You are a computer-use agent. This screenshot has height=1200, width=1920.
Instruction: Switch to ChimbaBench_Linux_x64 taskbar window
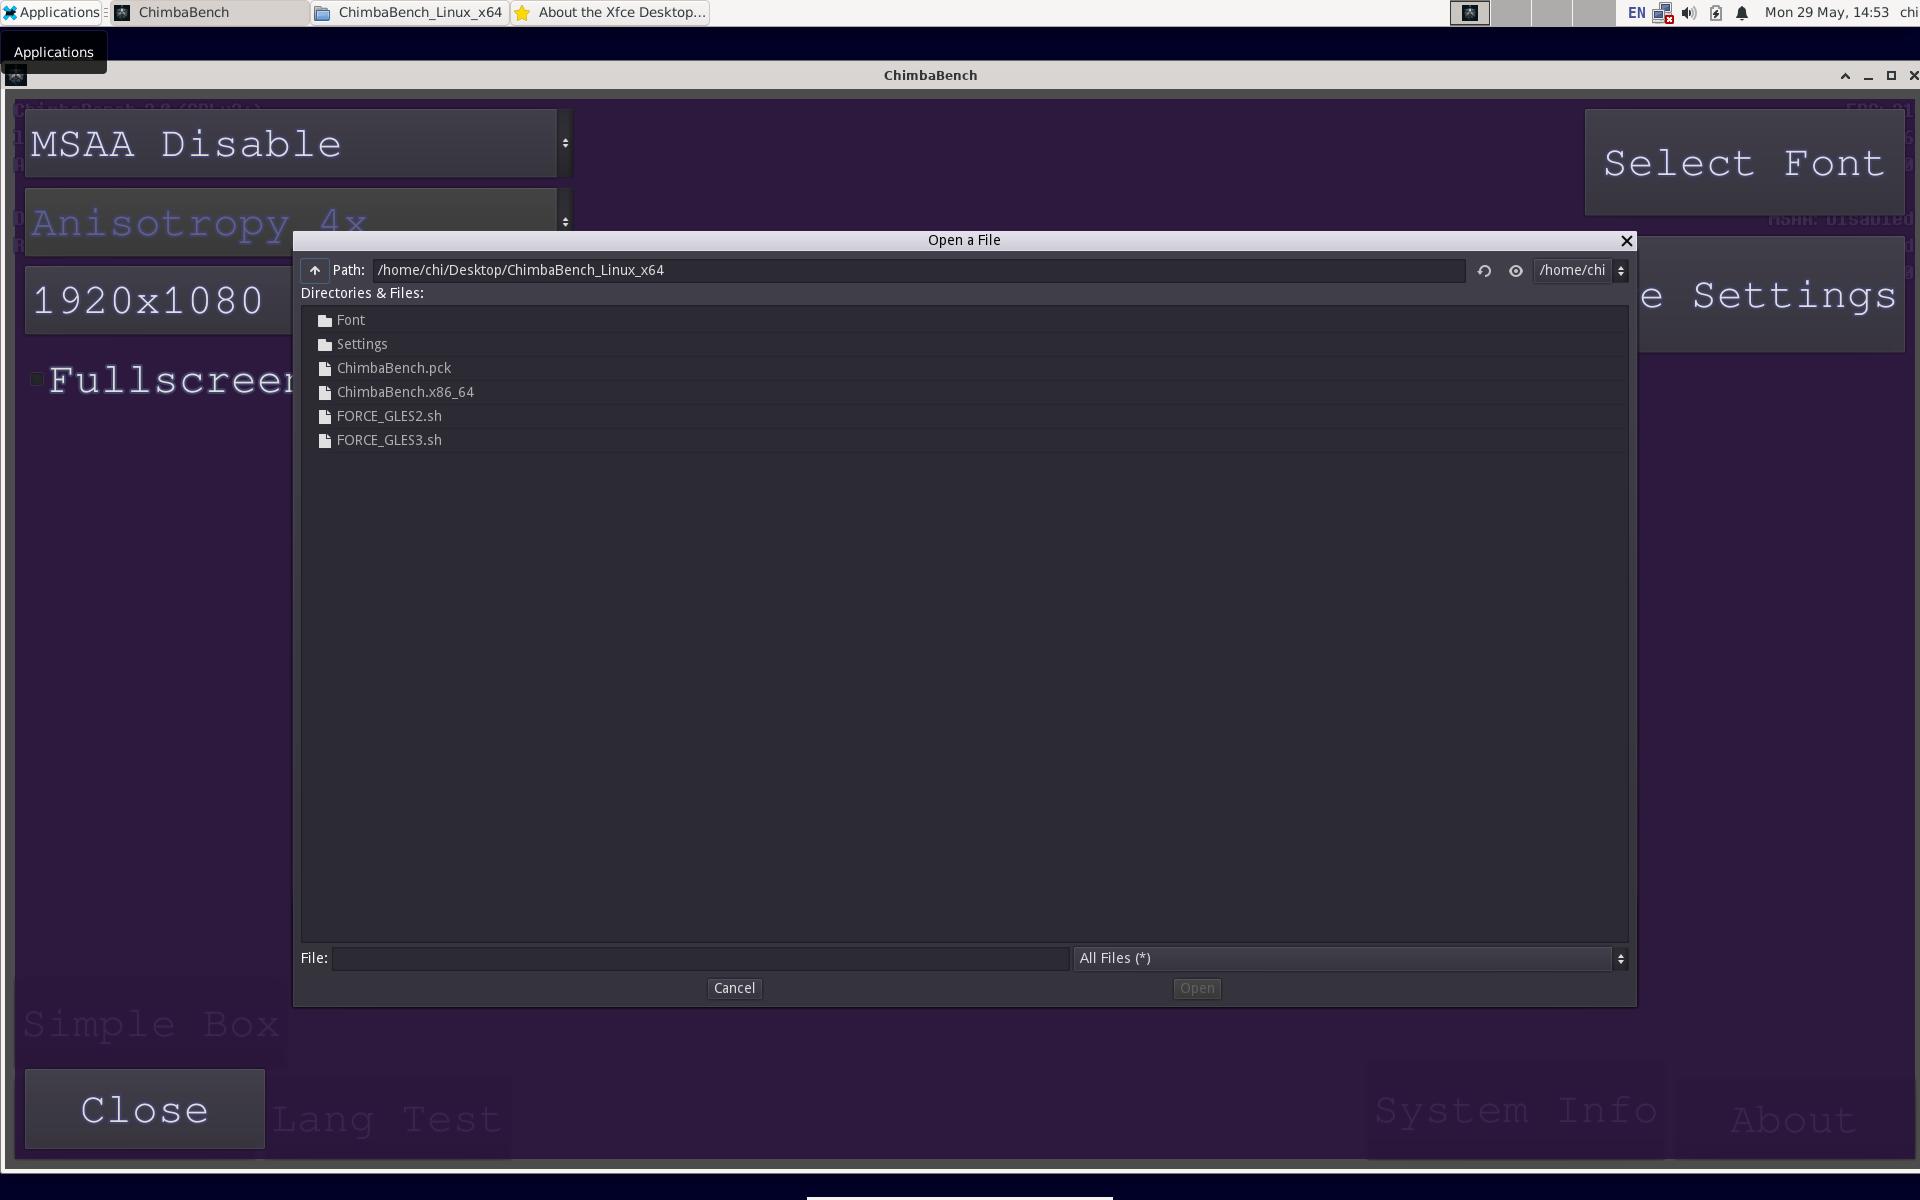[409, 13]
